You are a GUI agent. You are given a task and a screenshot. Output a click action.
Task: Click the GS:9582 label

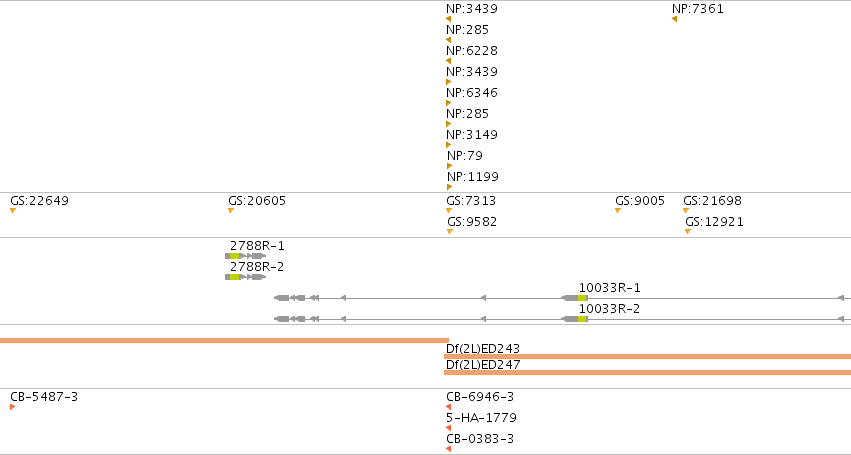pos(472,222)
